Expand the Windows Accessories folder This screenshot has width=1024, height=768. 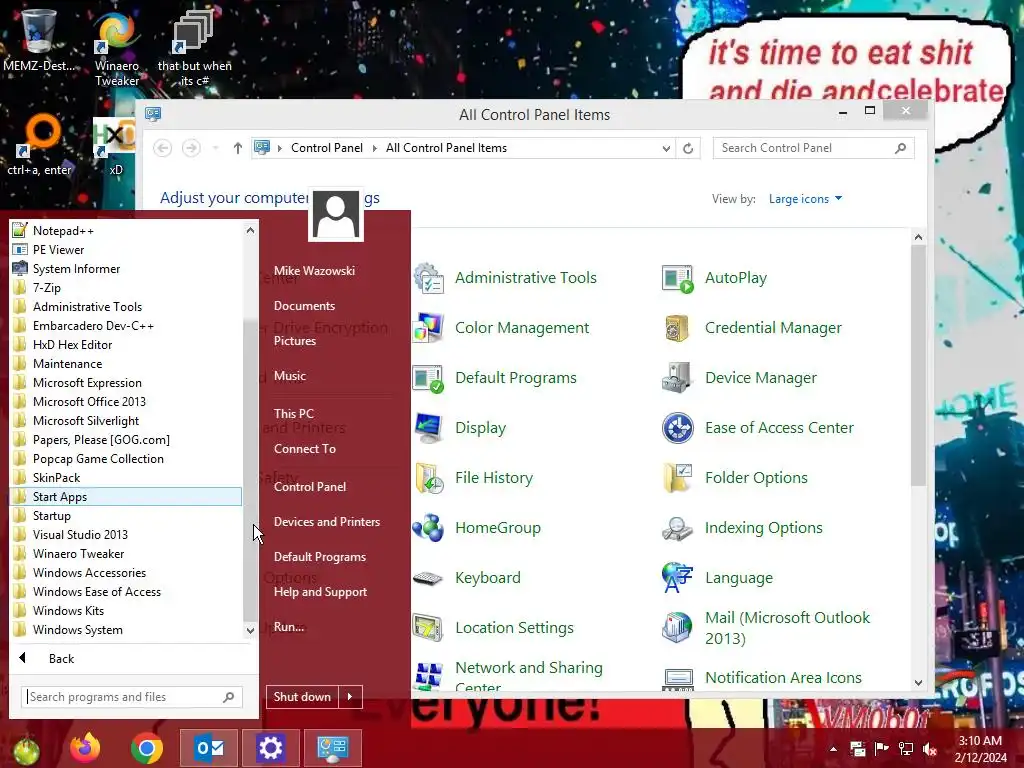[x=126, y=573]
